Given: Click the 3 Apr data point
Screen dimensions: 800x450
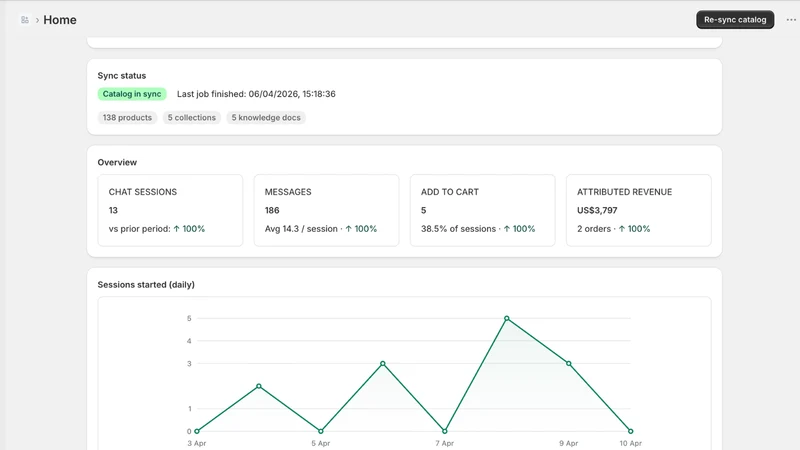Looking at the screenshot, I should [197, 431].
